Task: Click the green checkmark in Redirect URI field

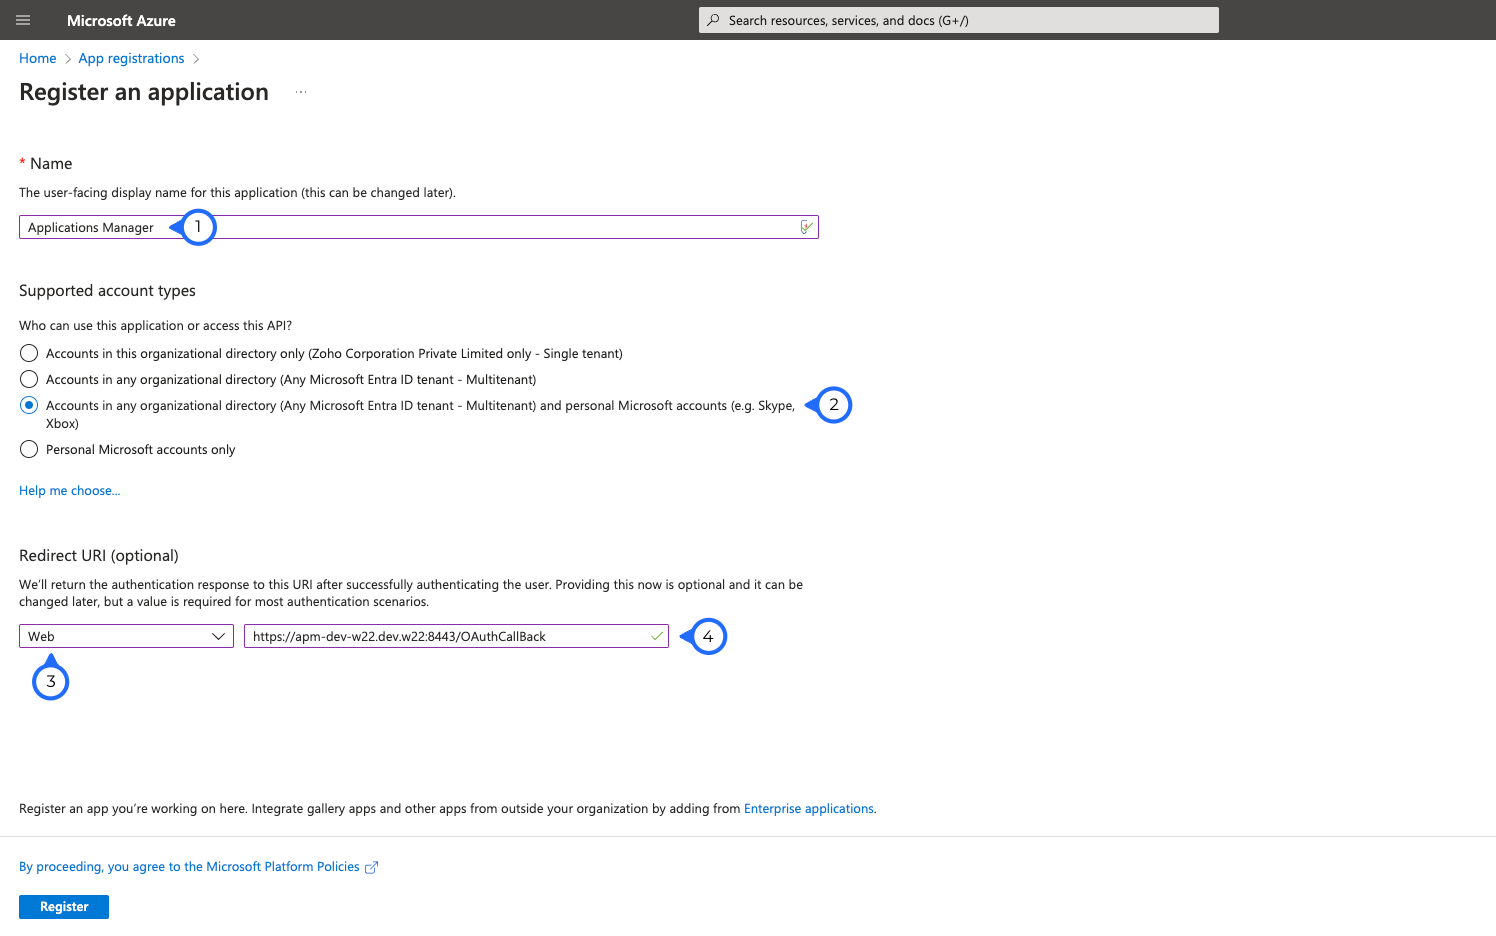Action: click(x=657, y=636)
